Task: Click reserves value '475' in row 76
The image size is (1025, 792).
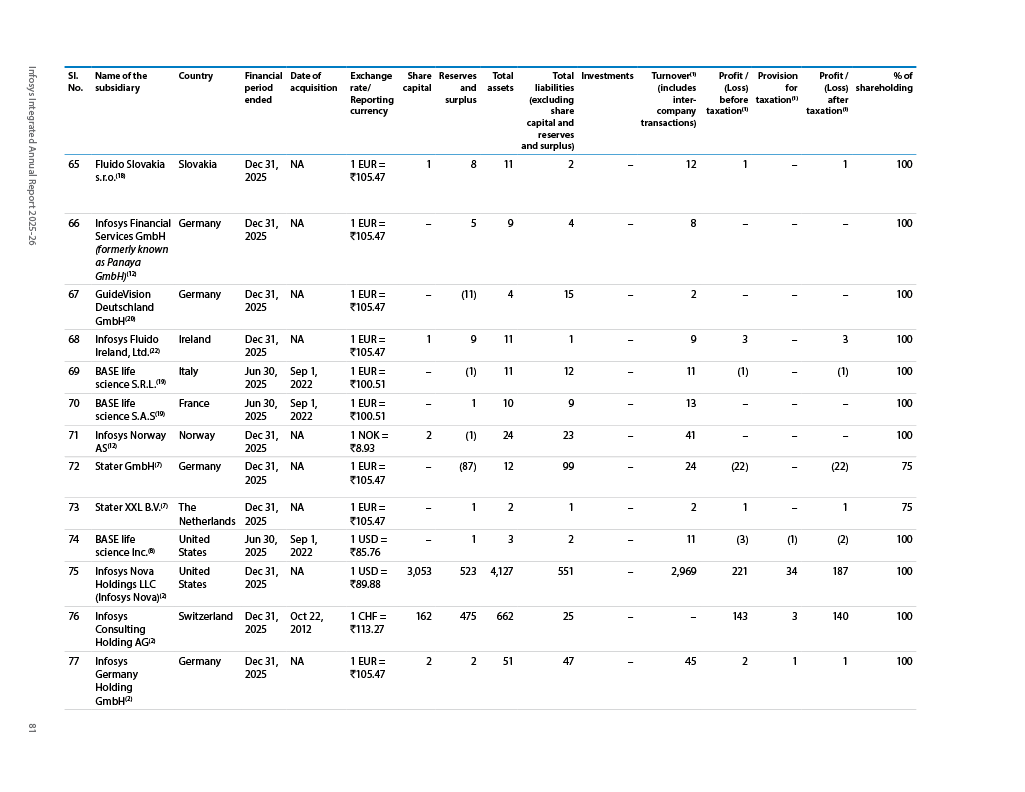Action: 468,616
